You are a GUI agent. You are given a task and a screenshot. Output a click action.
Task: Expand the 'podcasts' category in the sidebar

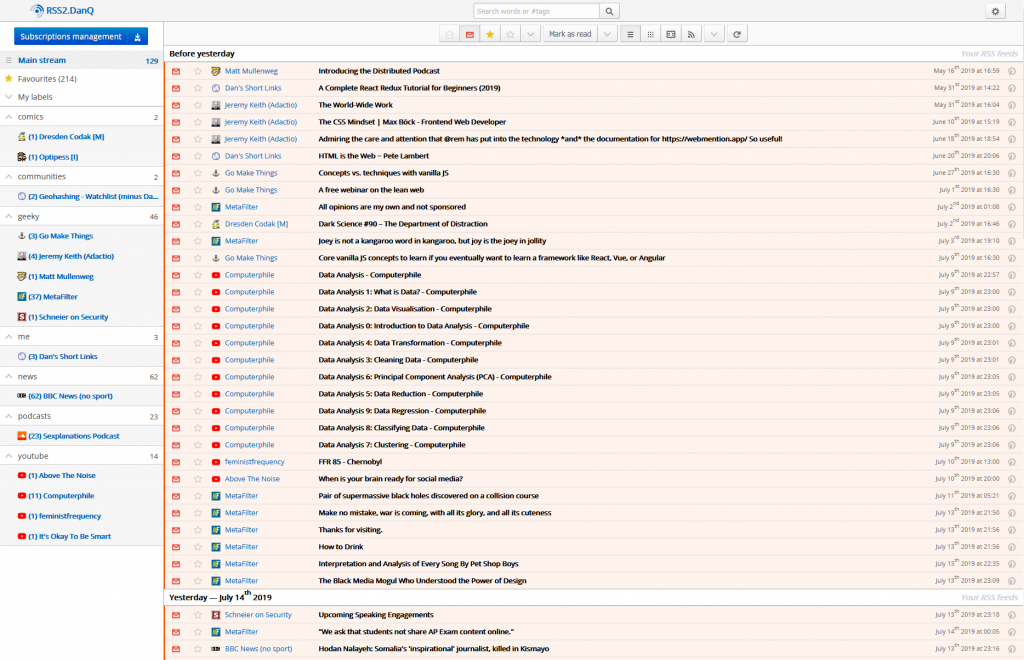click(x=9, y=415)
